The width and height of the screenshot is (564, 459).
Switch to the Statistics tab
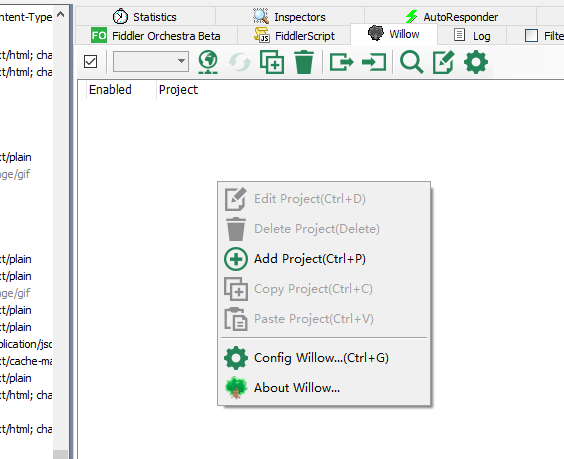(x=145, y=17)
